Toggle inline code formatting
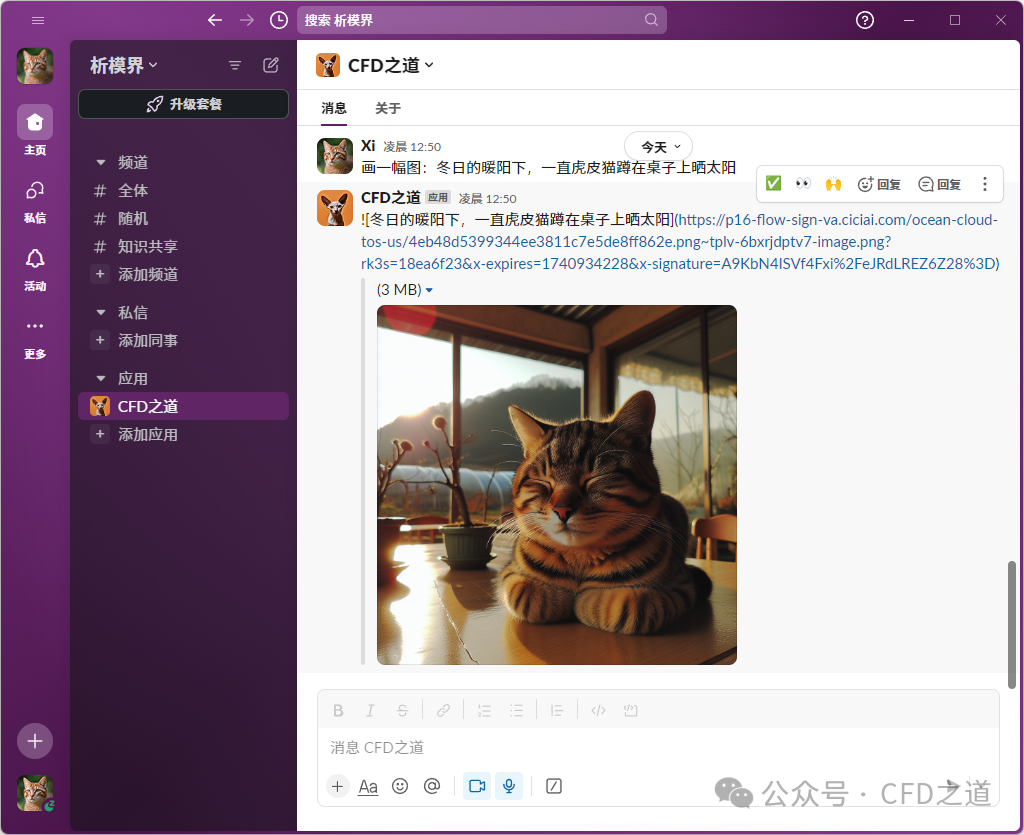This screenshot has height=835, width=1024. tap(598, 710)
